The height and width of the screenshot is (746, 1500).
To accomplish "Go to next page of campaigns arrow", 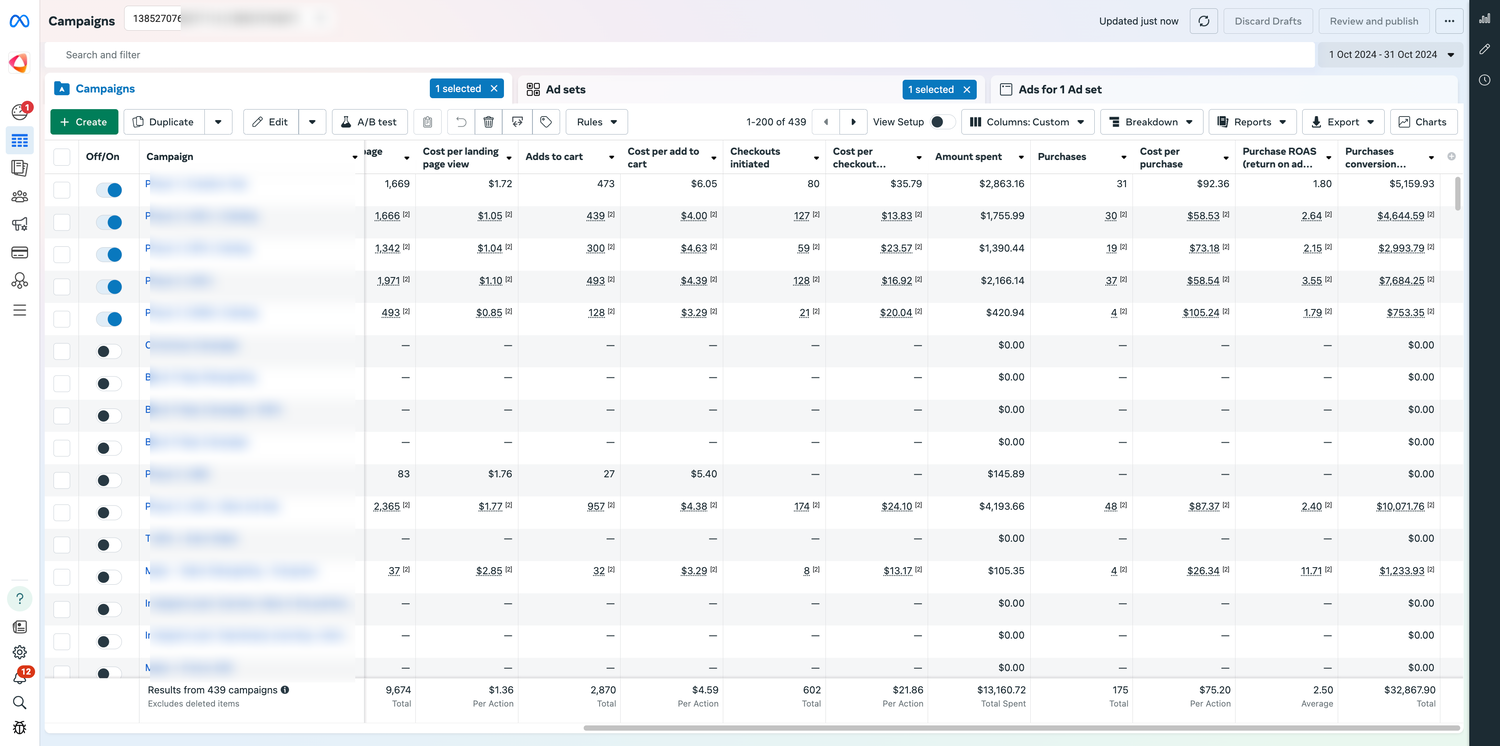I will pyautogui.click(x=853, y=122).
